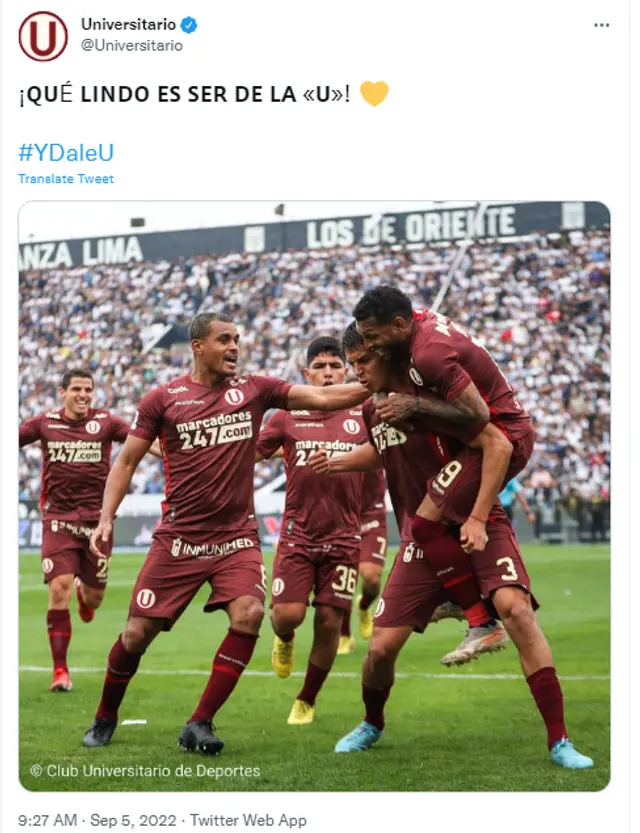
Task: Open the Universitario profile avatar
Action: (42, 36)
